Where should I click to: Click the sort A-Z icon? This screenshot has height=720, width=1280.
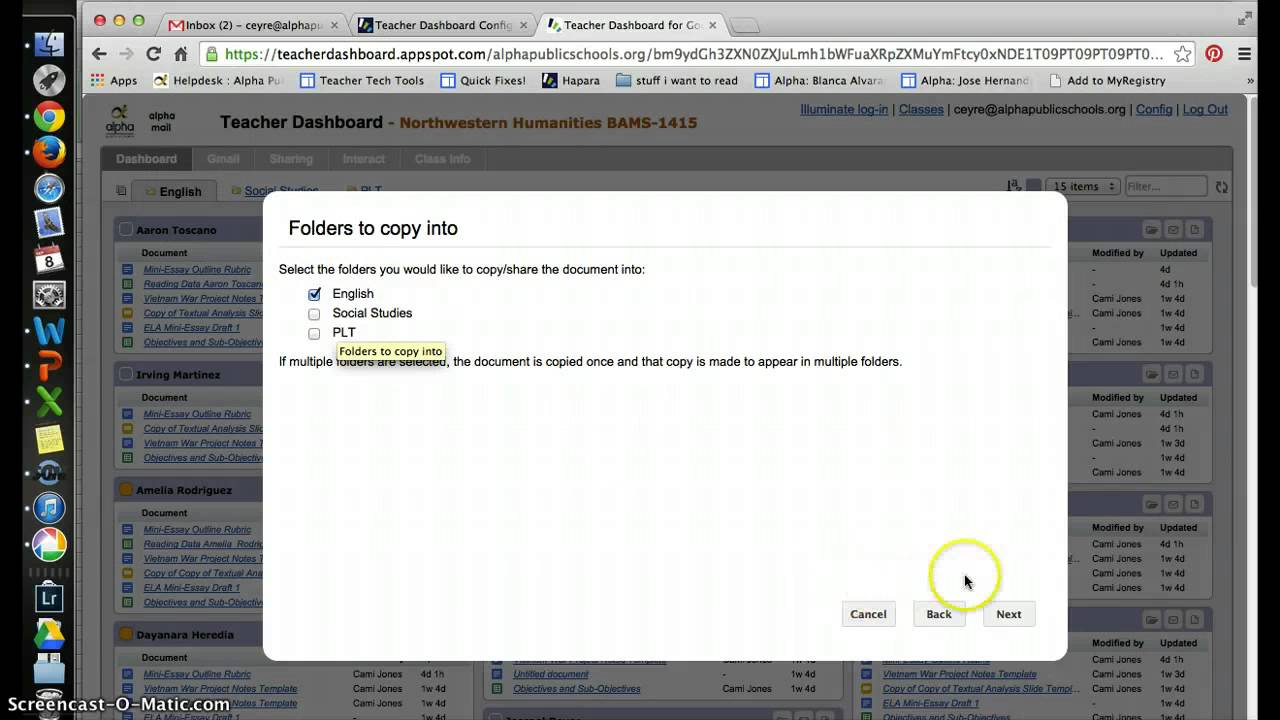click(x=1014, y=186)
